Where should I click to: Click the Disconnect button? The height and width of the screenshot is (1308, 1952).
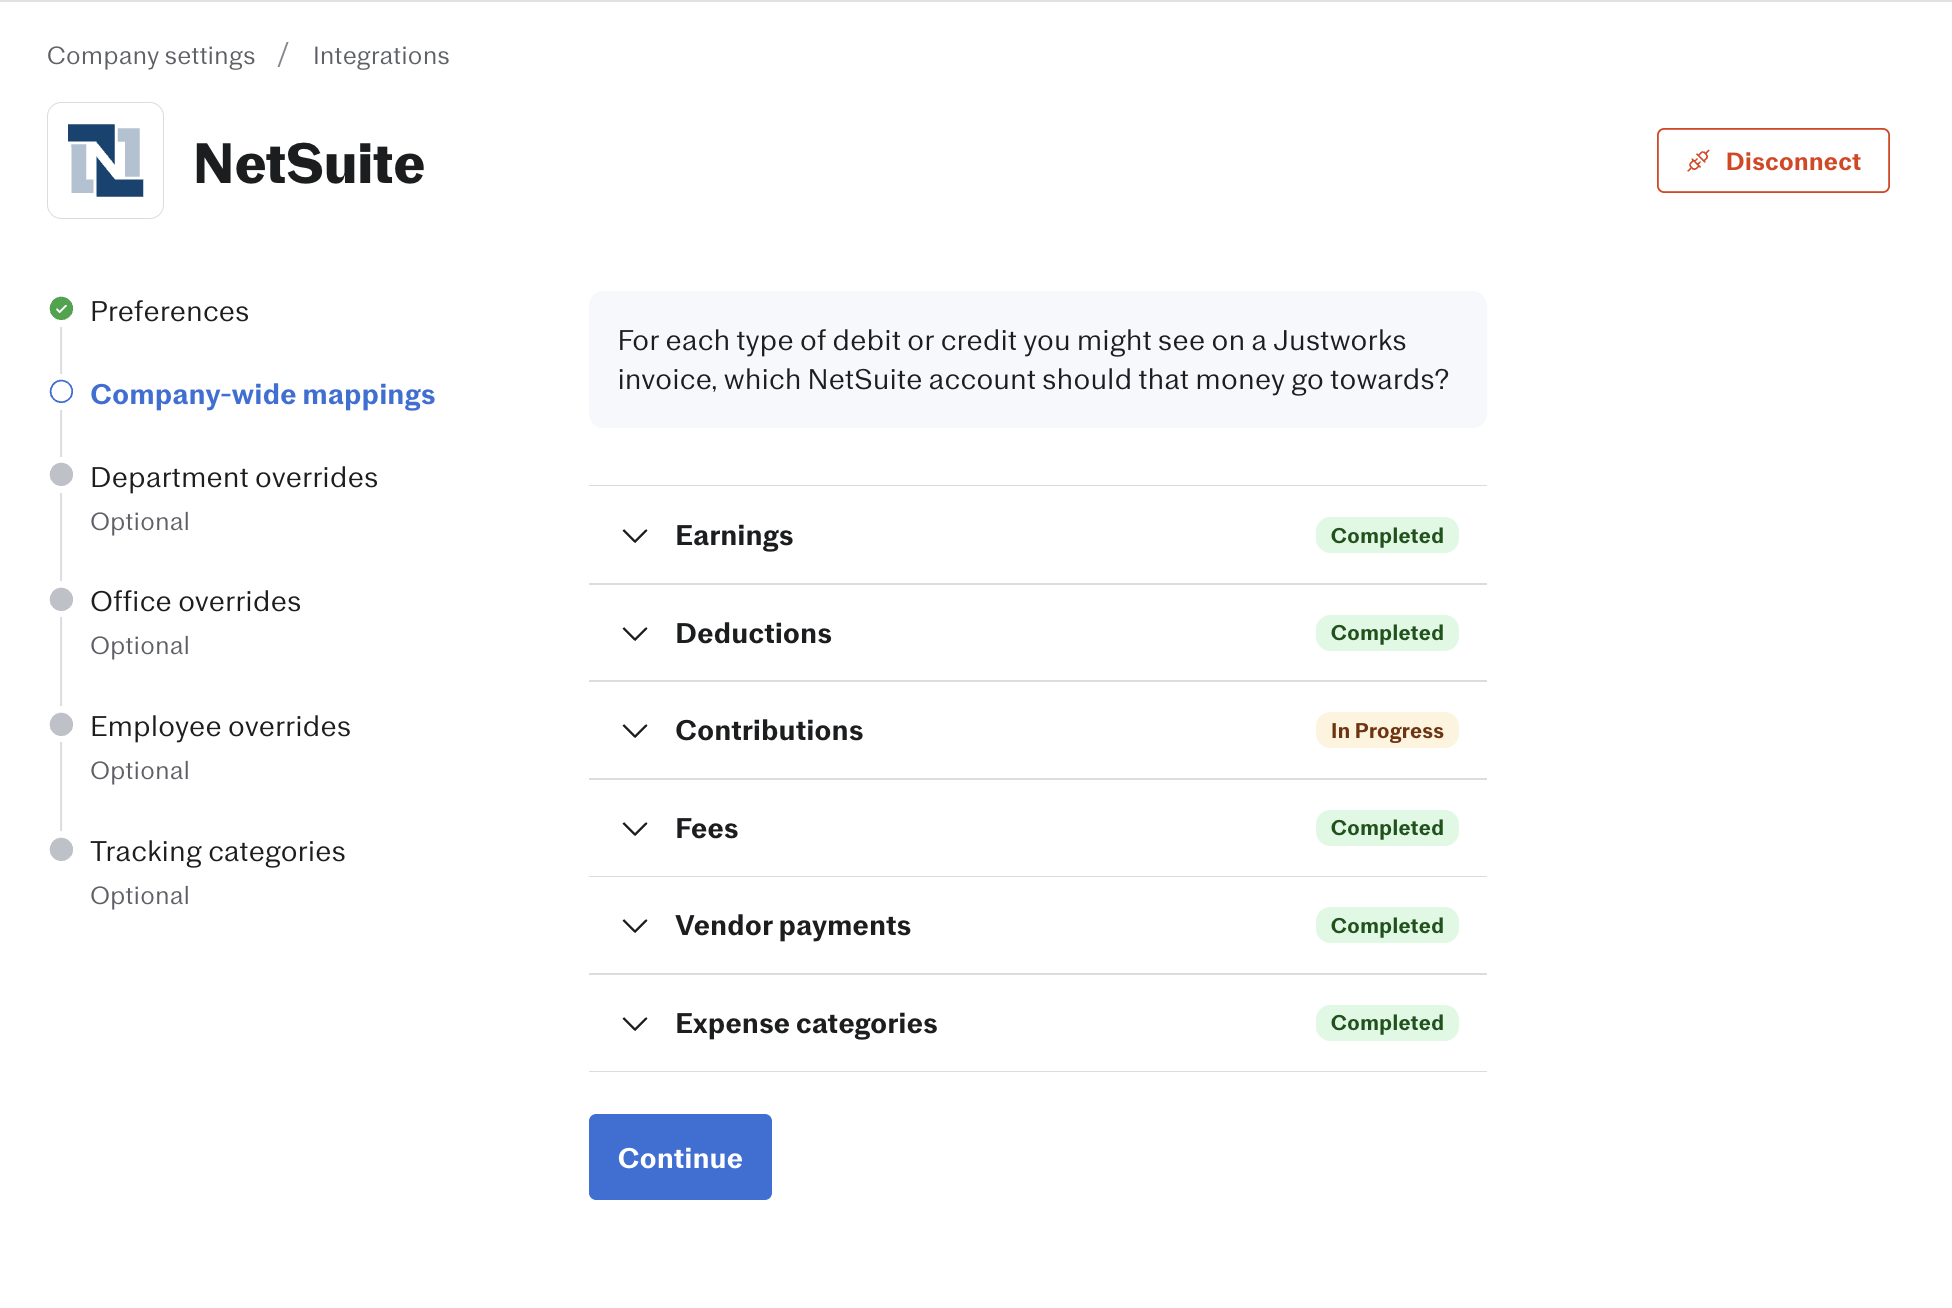1773,160
